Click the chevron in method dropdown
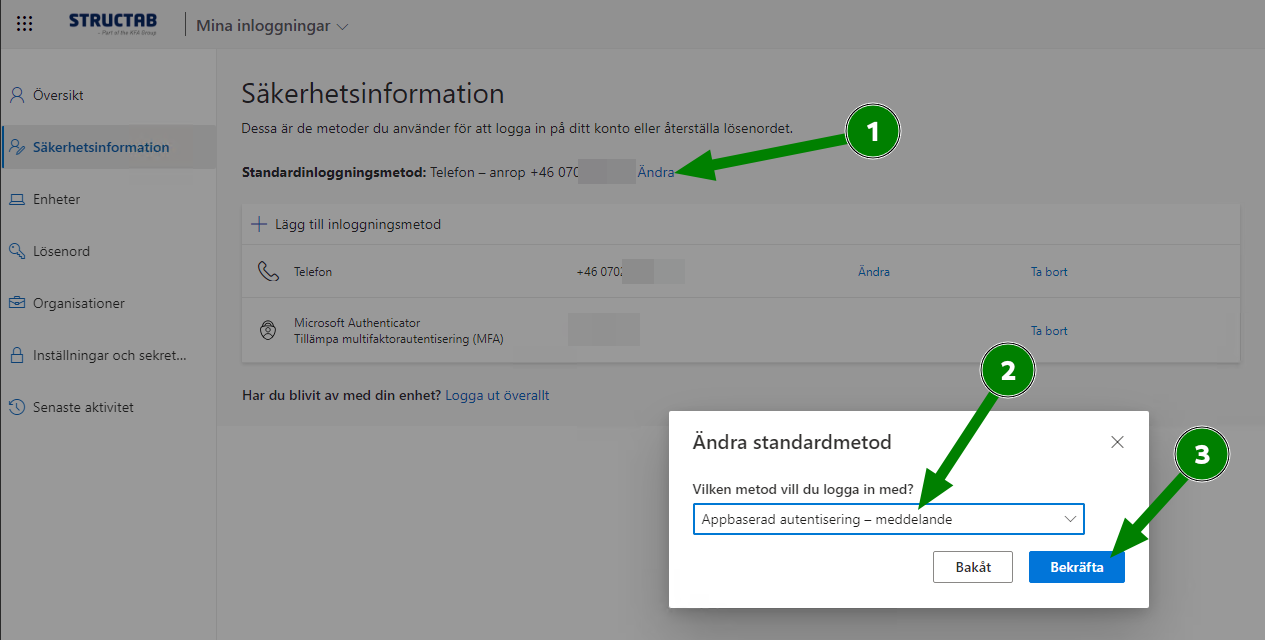This screenshot has height=640, width=1265. (1070, 519)
